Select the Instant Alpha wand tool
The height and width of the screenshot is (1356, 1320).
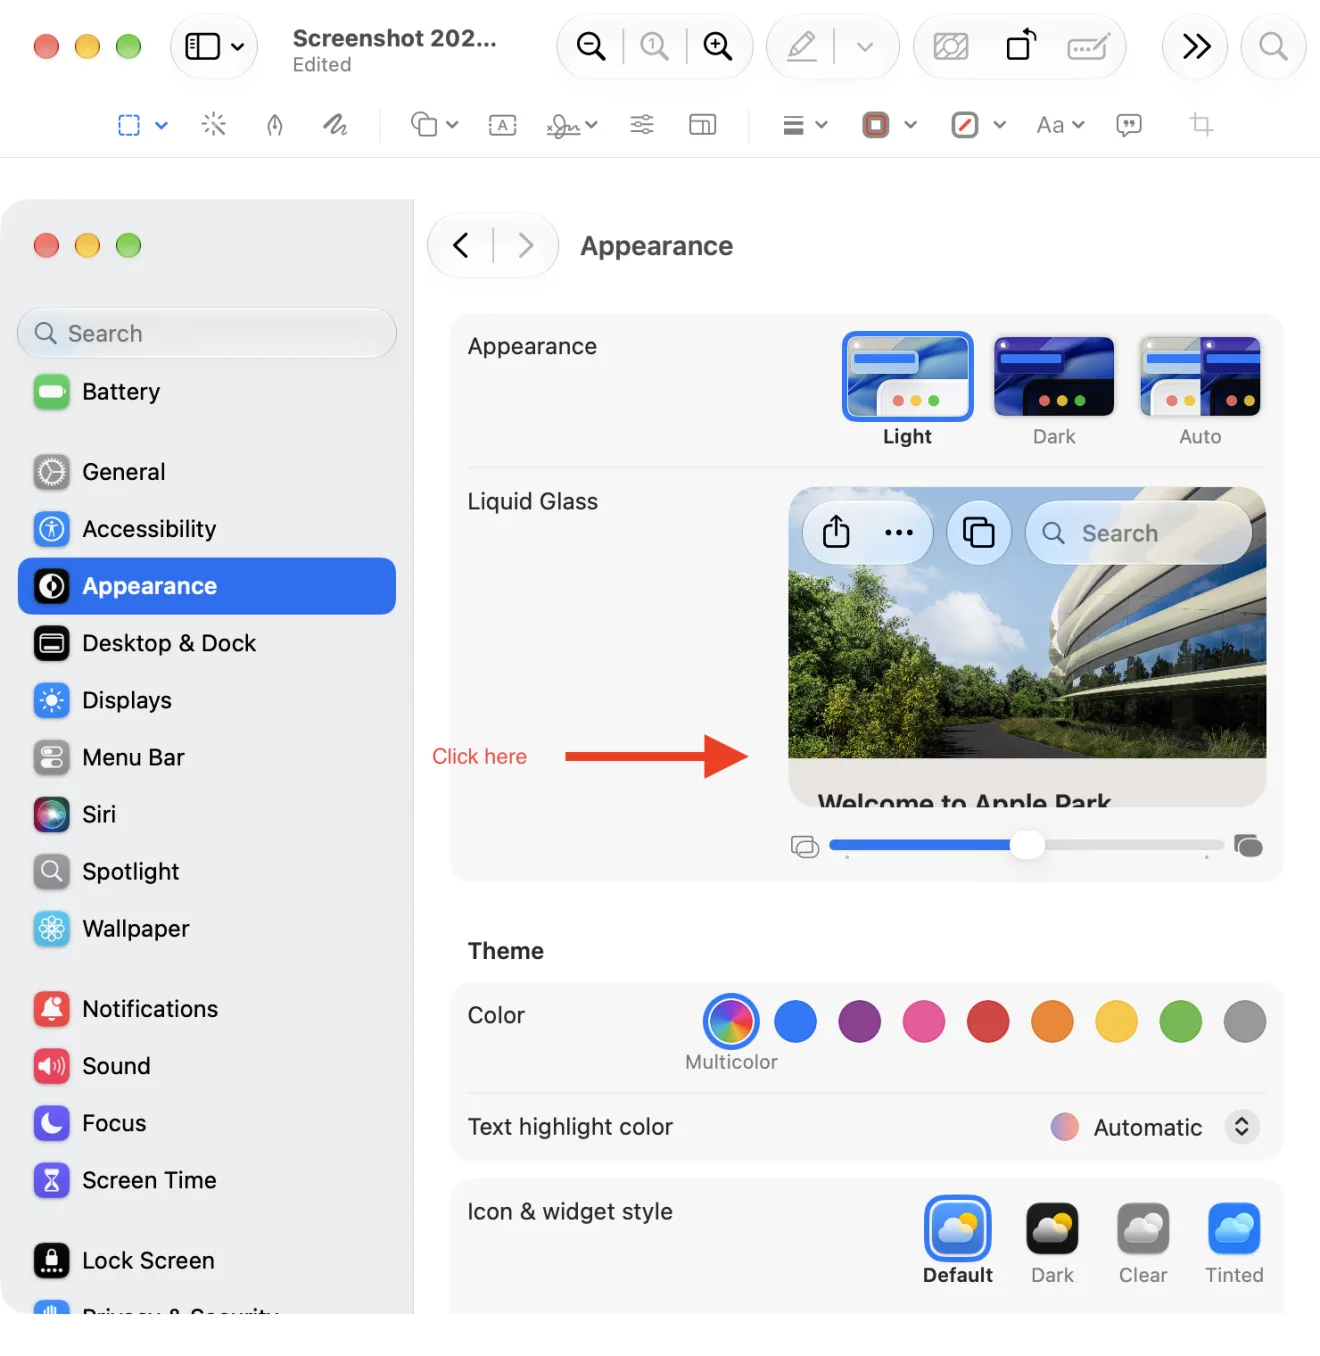pos(214,125)
